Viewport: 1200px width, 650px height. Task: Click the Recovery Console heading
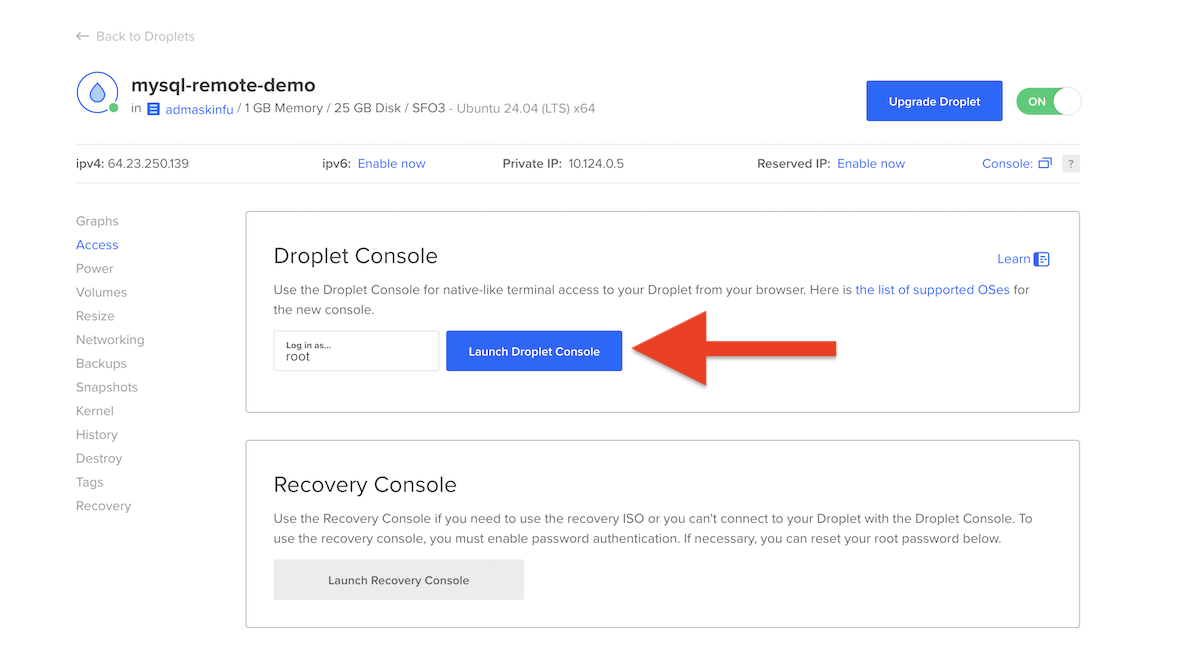pyautogui.click(x=365, y=485)
